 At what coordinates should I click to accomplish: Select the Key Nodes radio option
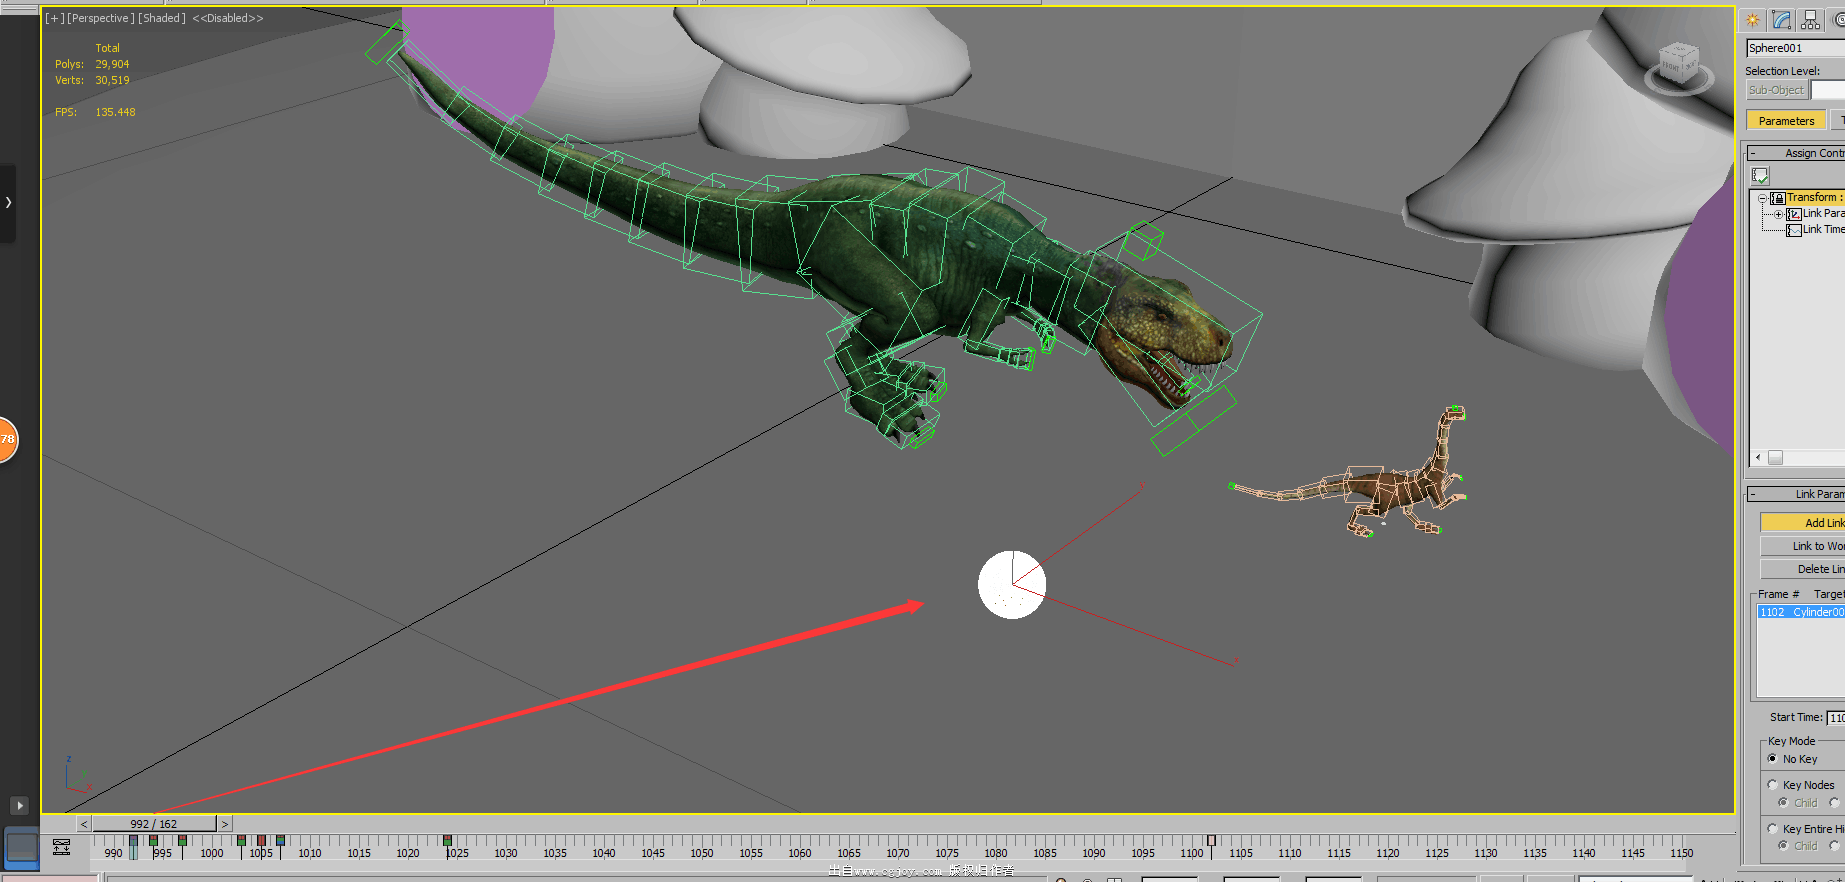pos(1773,785)
